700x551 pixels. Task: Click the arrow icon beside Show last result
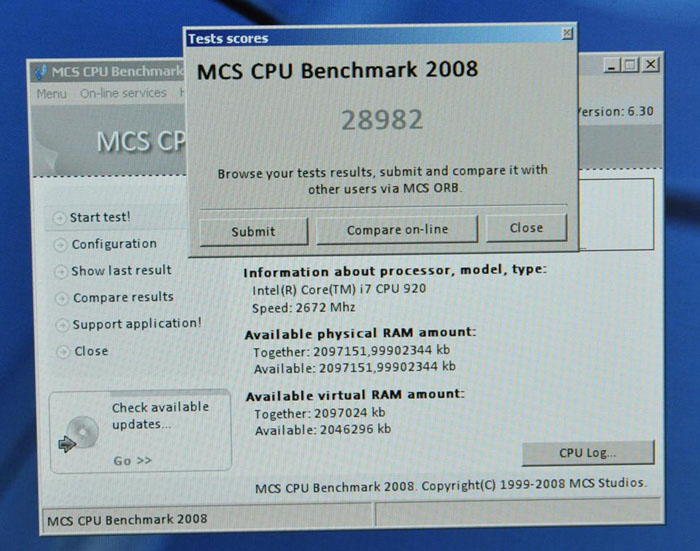(x=61, y=271)
